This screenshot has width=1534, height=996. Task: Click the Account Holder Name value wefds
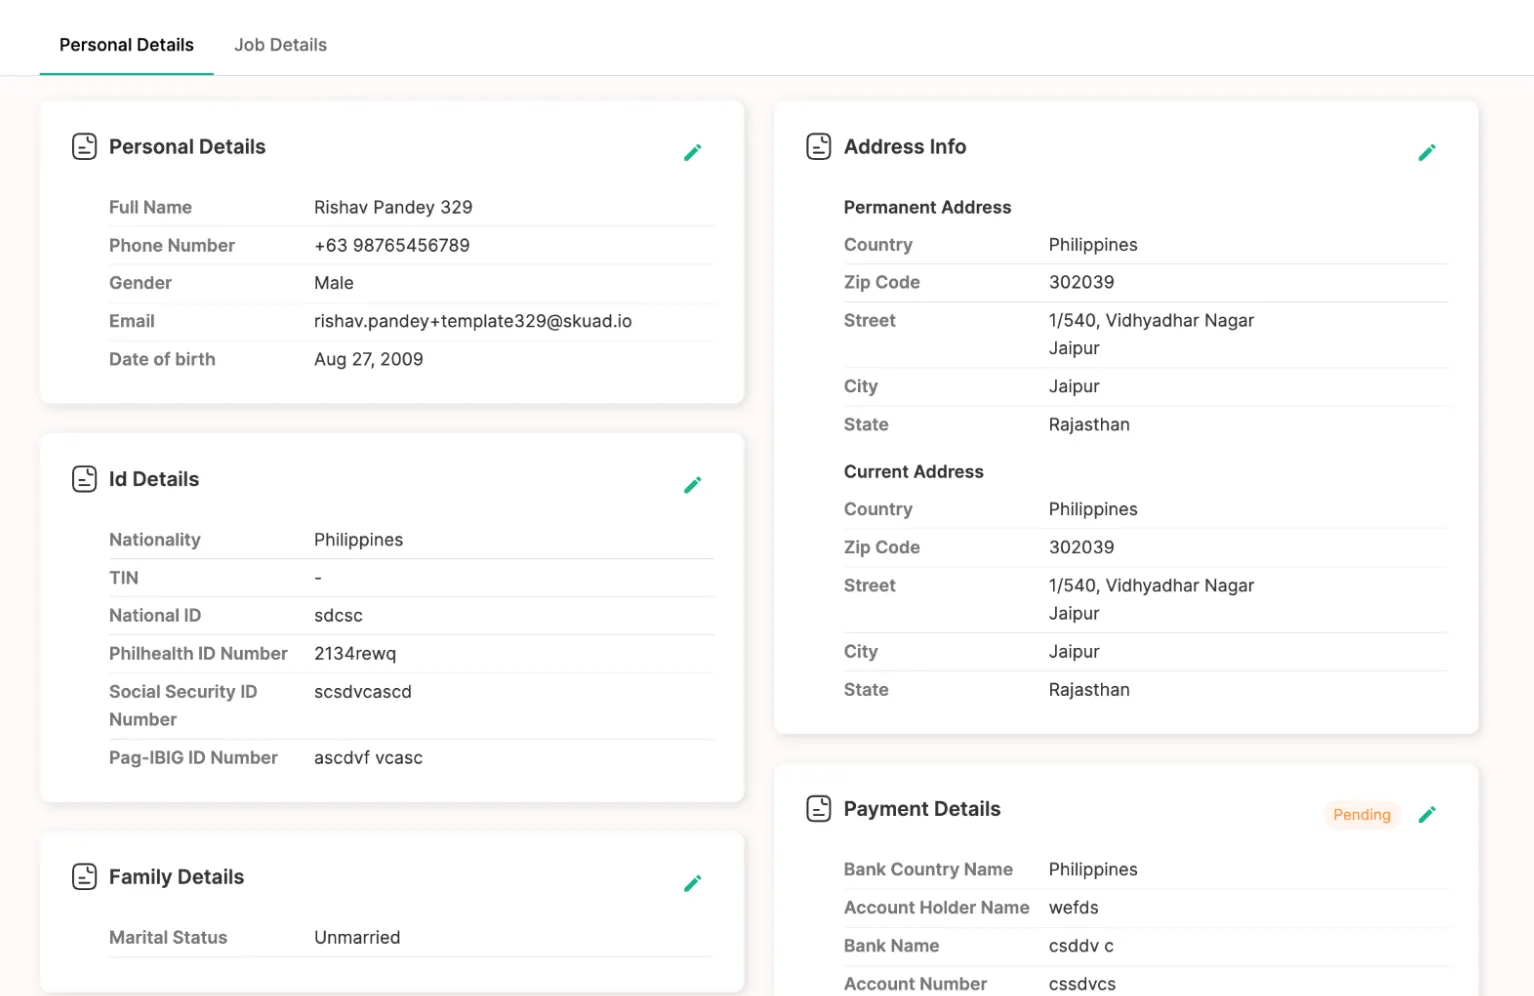click(1073, 908)
